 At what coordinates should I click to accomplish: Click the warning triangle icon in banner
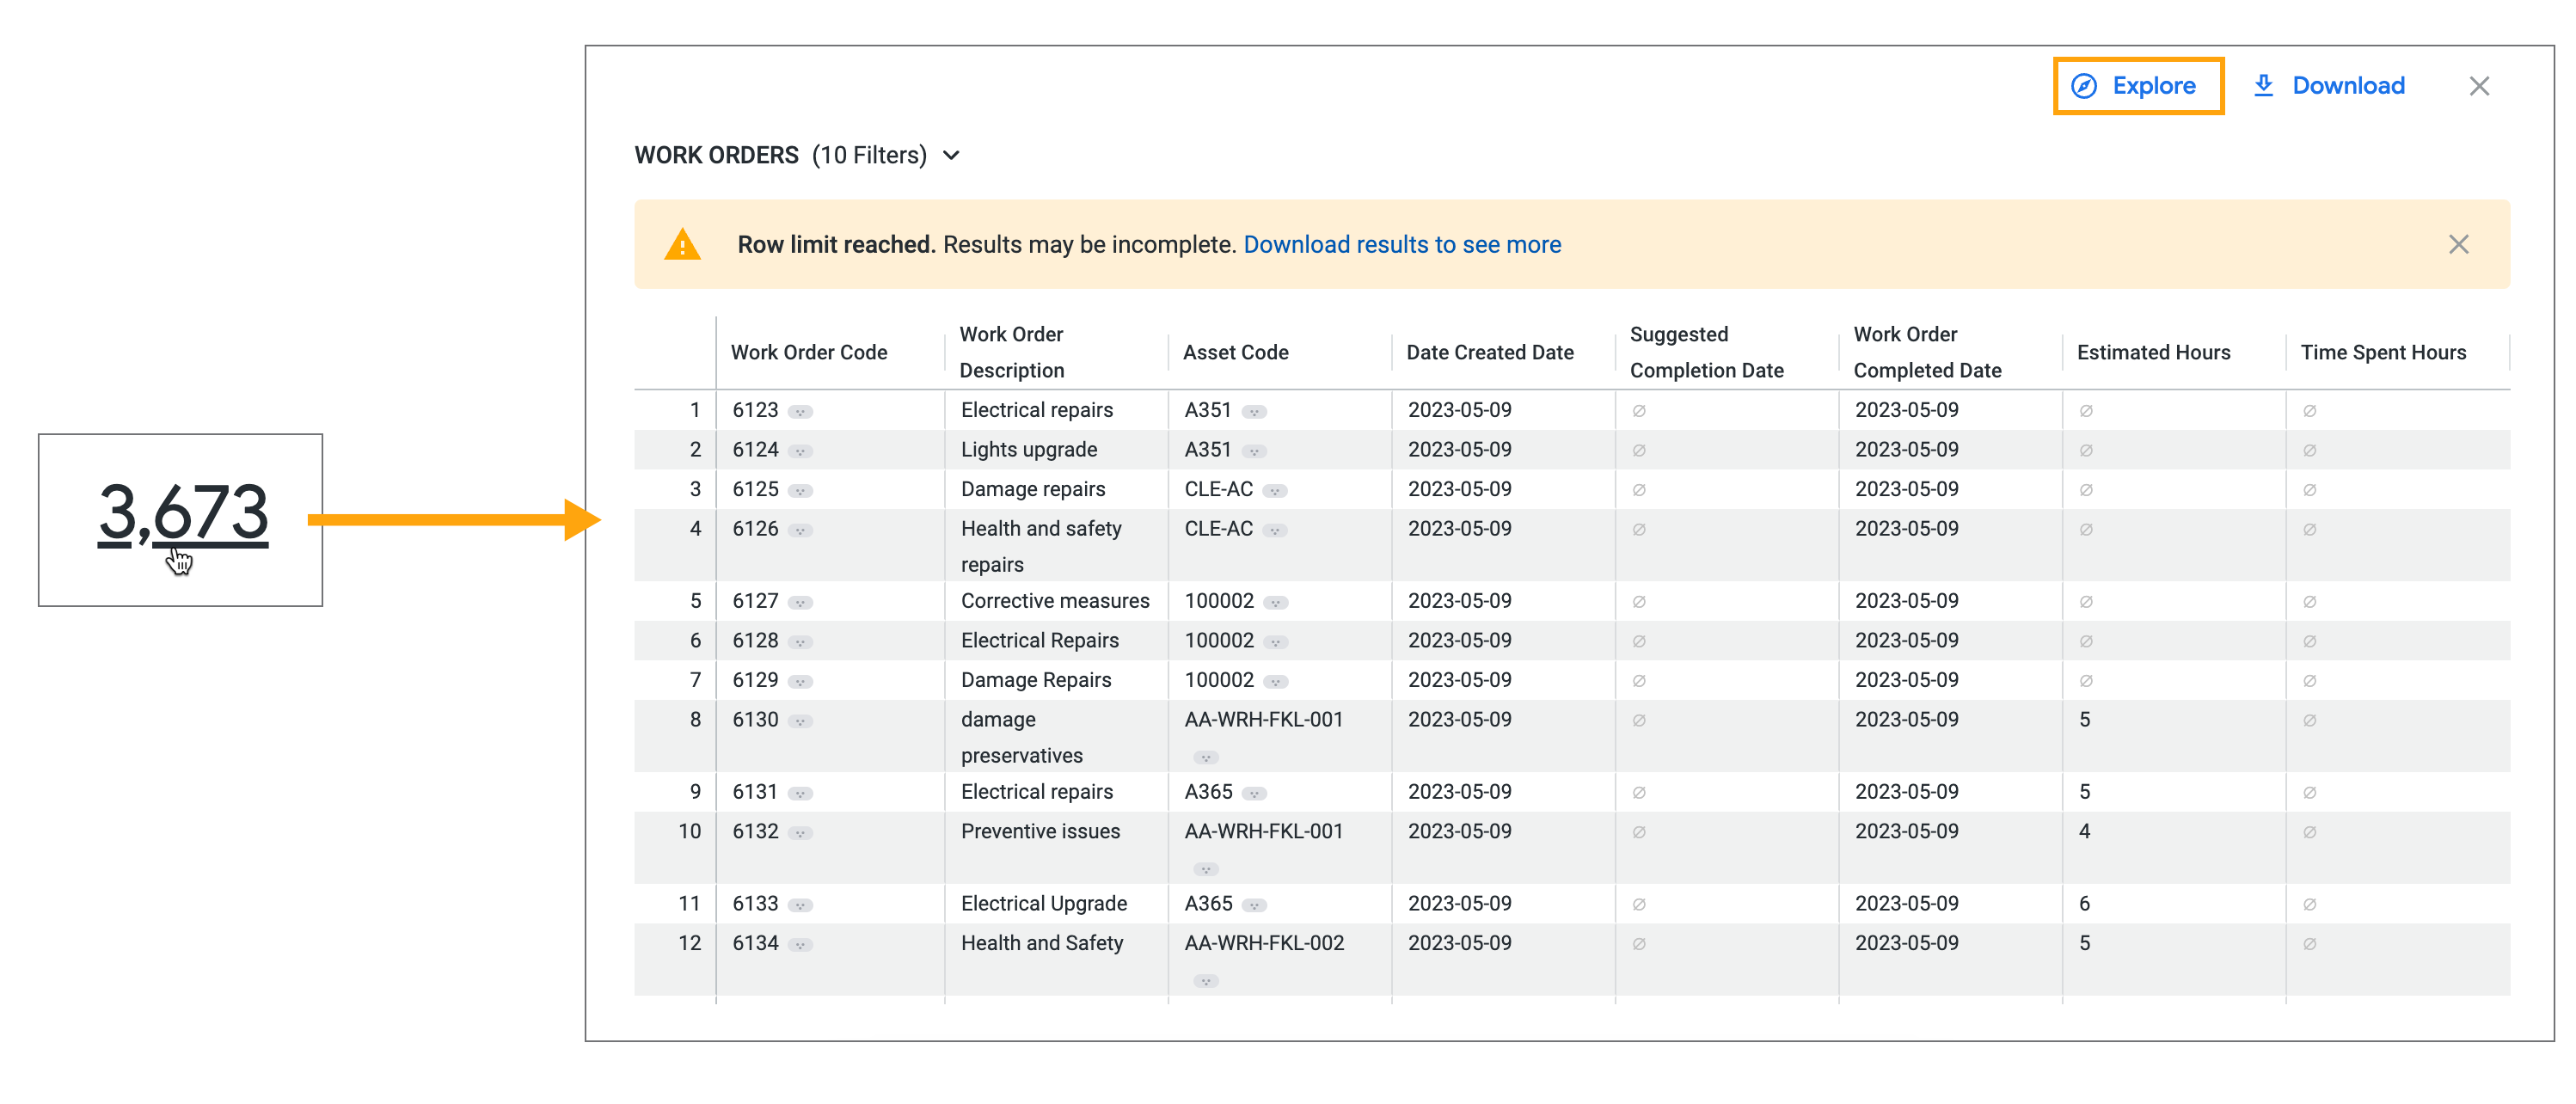click(682, 245)
